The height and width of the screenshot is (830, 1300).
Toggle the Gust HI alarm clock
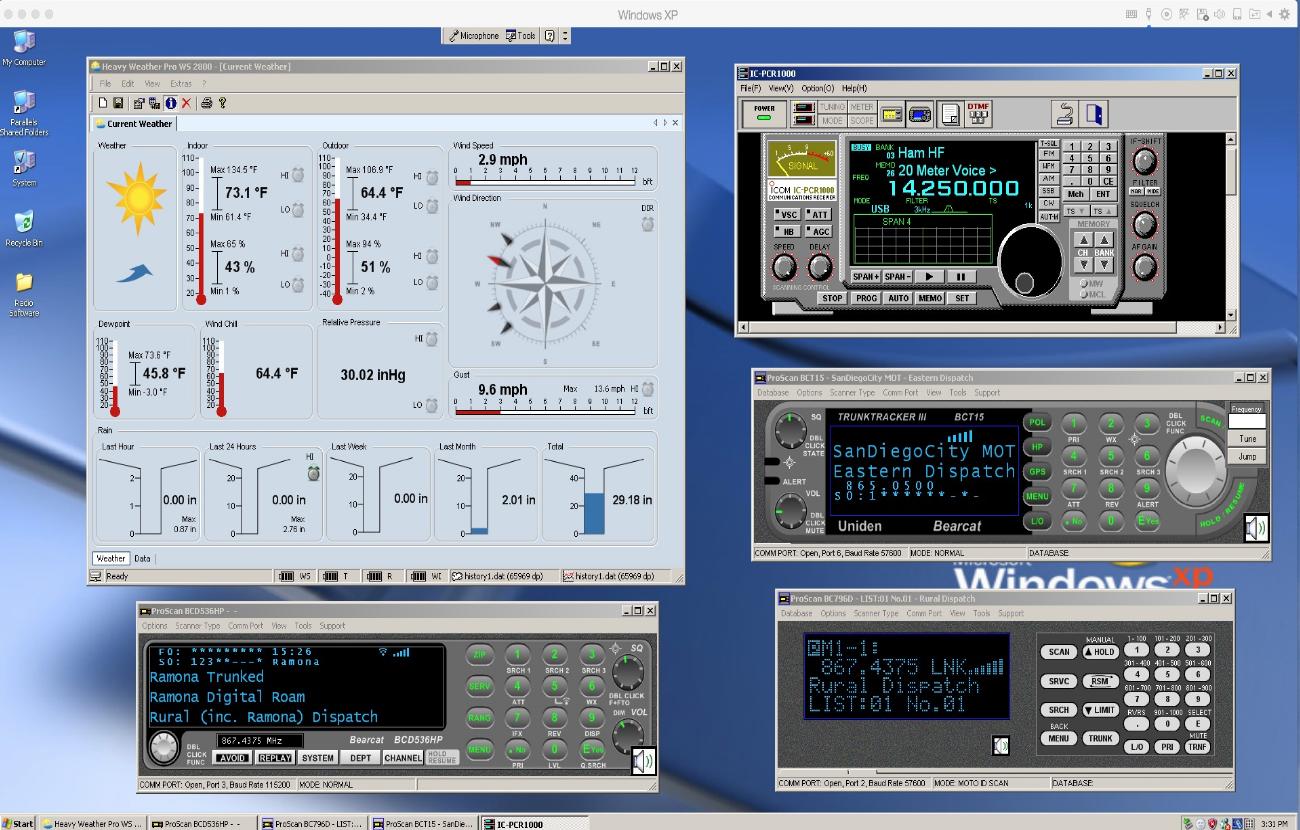pos(647,389)
